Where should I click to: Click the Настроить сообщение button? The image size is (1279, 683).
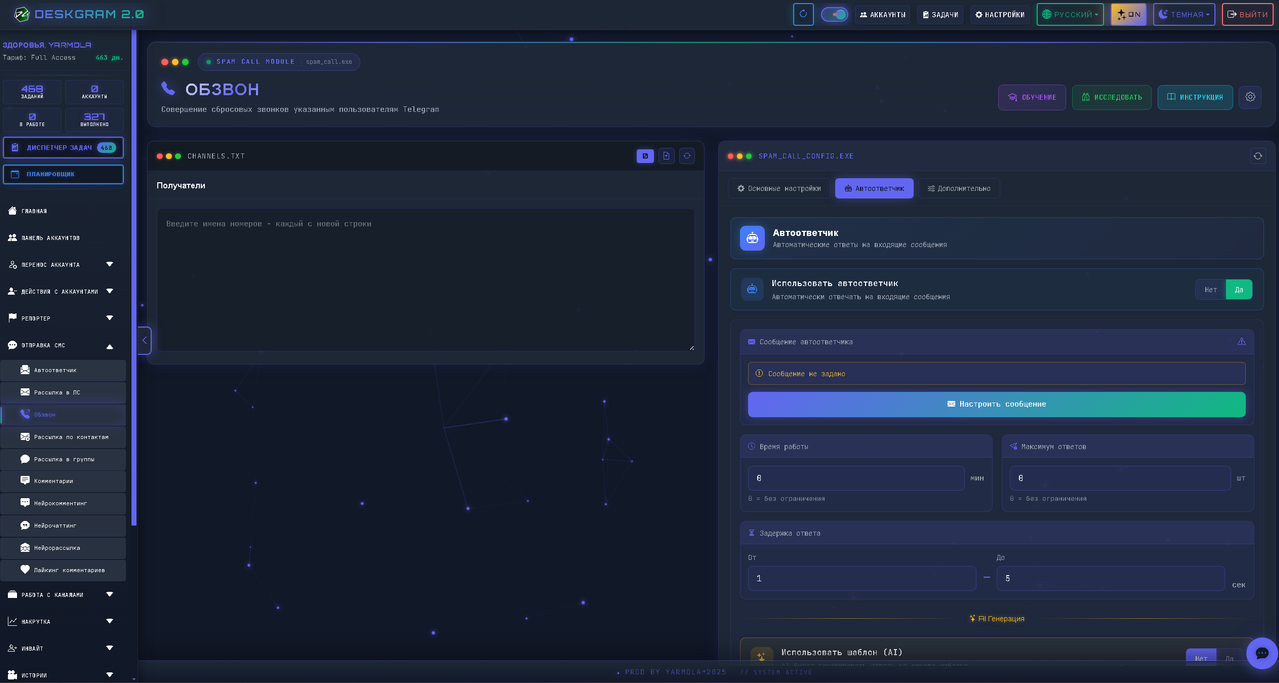click(996, 404)
